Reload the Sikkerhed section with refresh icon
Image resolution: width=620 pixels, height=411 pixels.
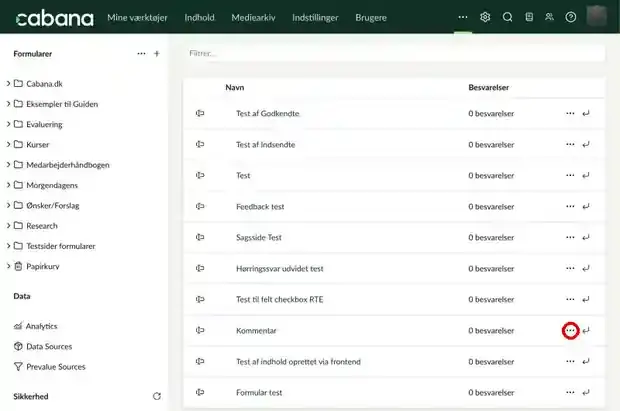157,396
